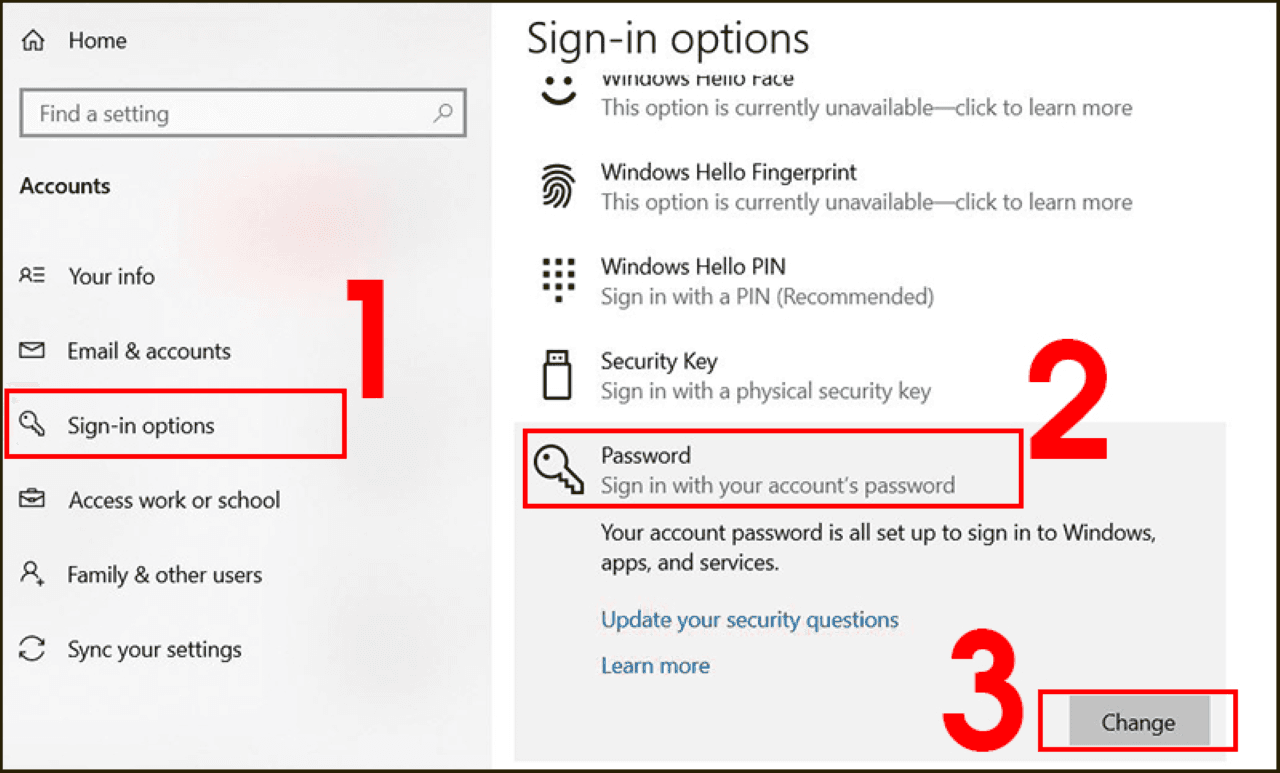Click the Access work or school briefcase icon
The image size is (1280, 773).
click(32, 499)
